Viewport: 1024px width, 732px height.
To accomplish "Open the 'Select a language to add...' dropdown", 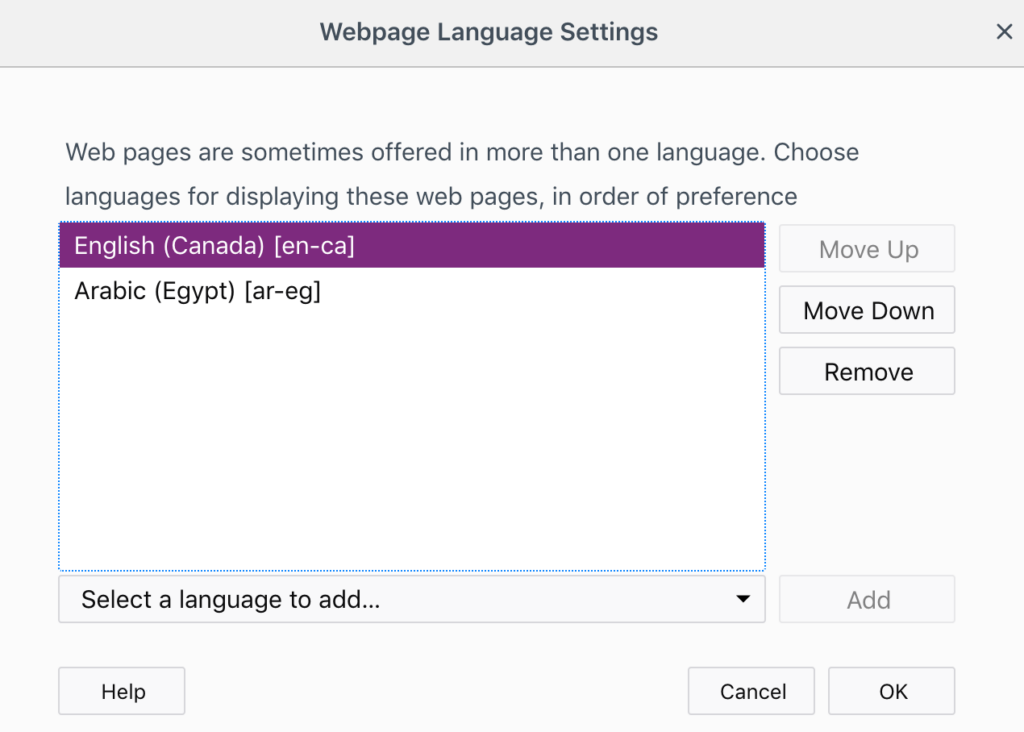I will [x=412, y=599].
